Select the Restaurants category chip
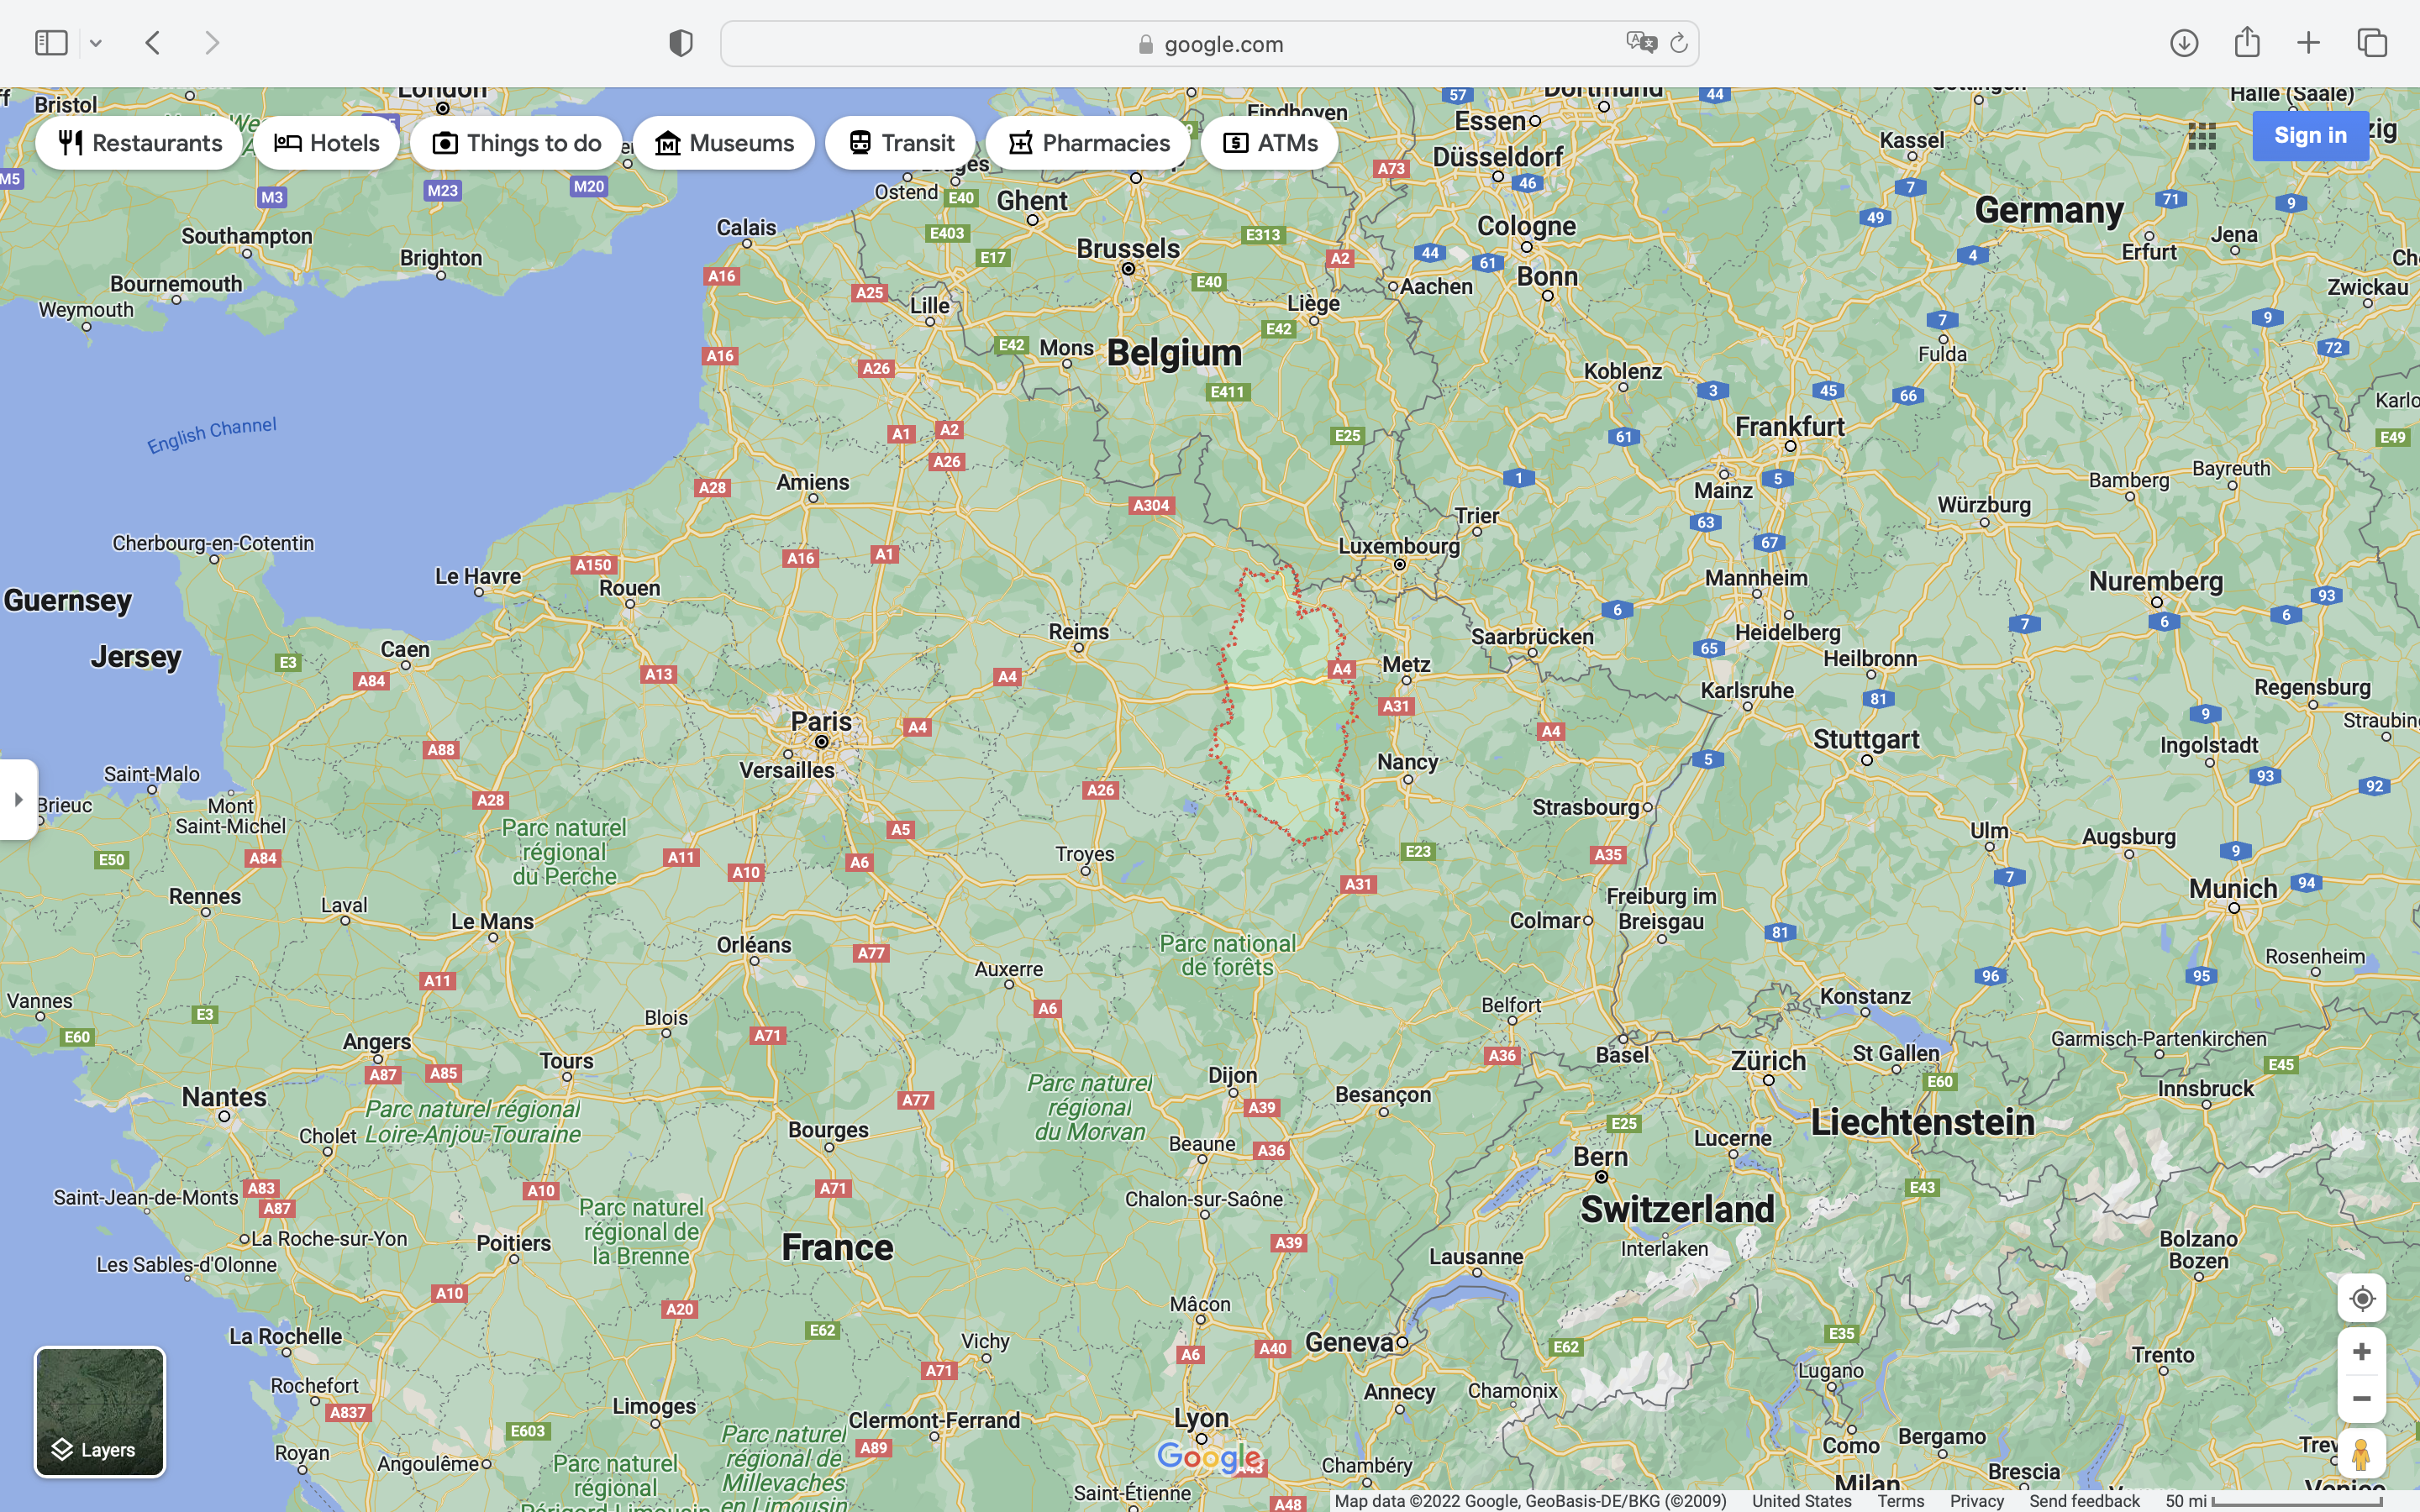The height and width of the screenshot is (1512, 2420). [x=140, y=143]
